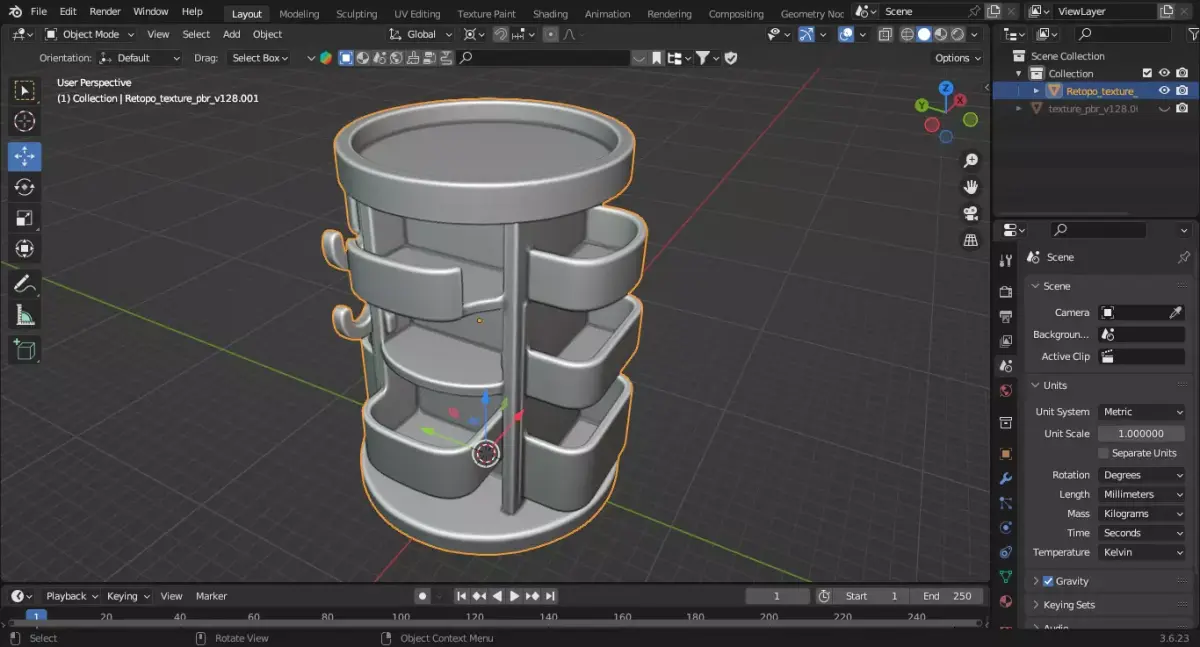Open the World properties tab
Viewport: 1200px width, 647px height.
coord(1006,391)
